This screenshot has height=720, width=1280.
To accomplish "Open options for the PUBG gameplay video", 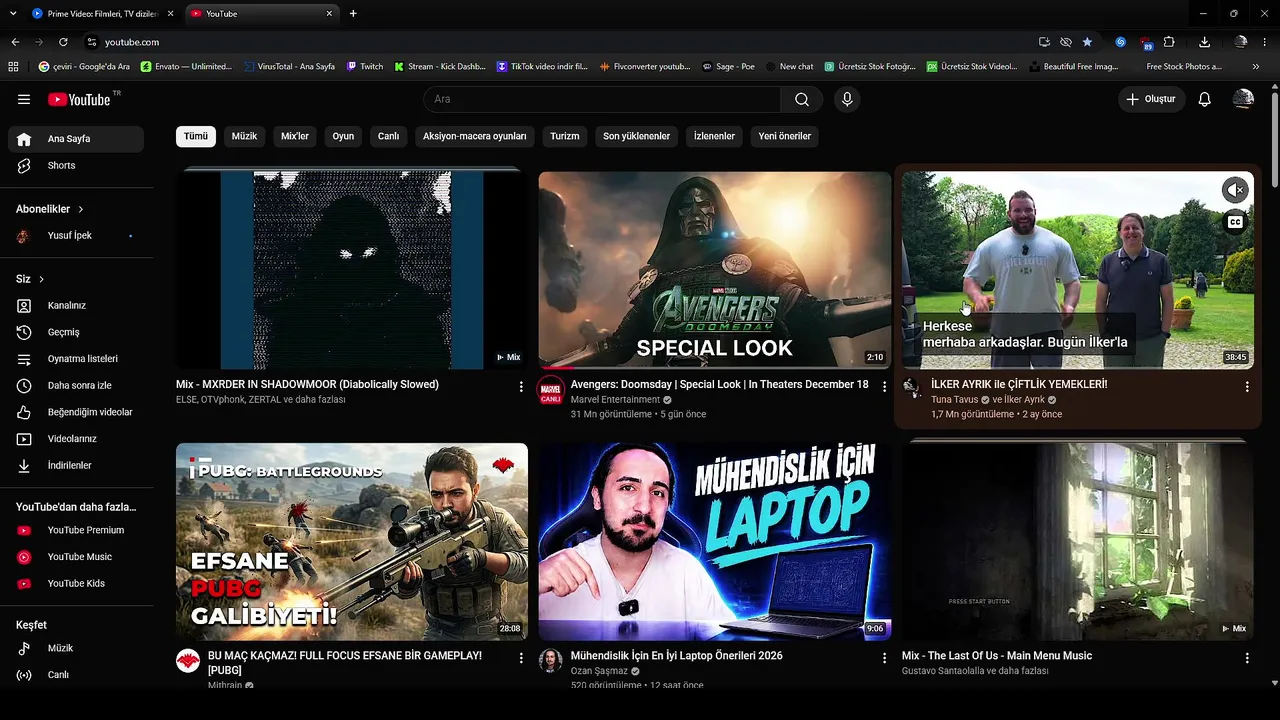I will pos(521,658).
